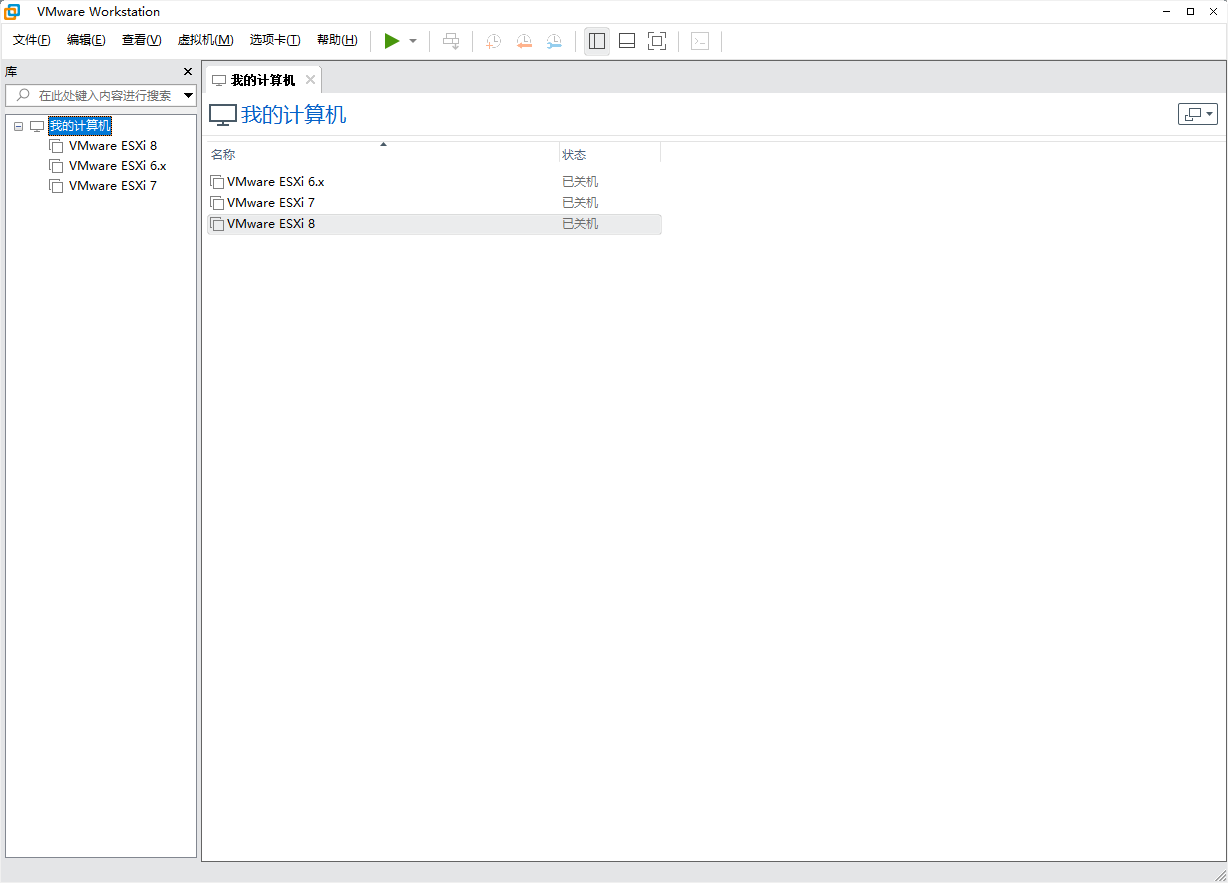The width and height of the screenshot is (1228, 883).
Task: Click the green power on play button
Action: pos(392,41)
